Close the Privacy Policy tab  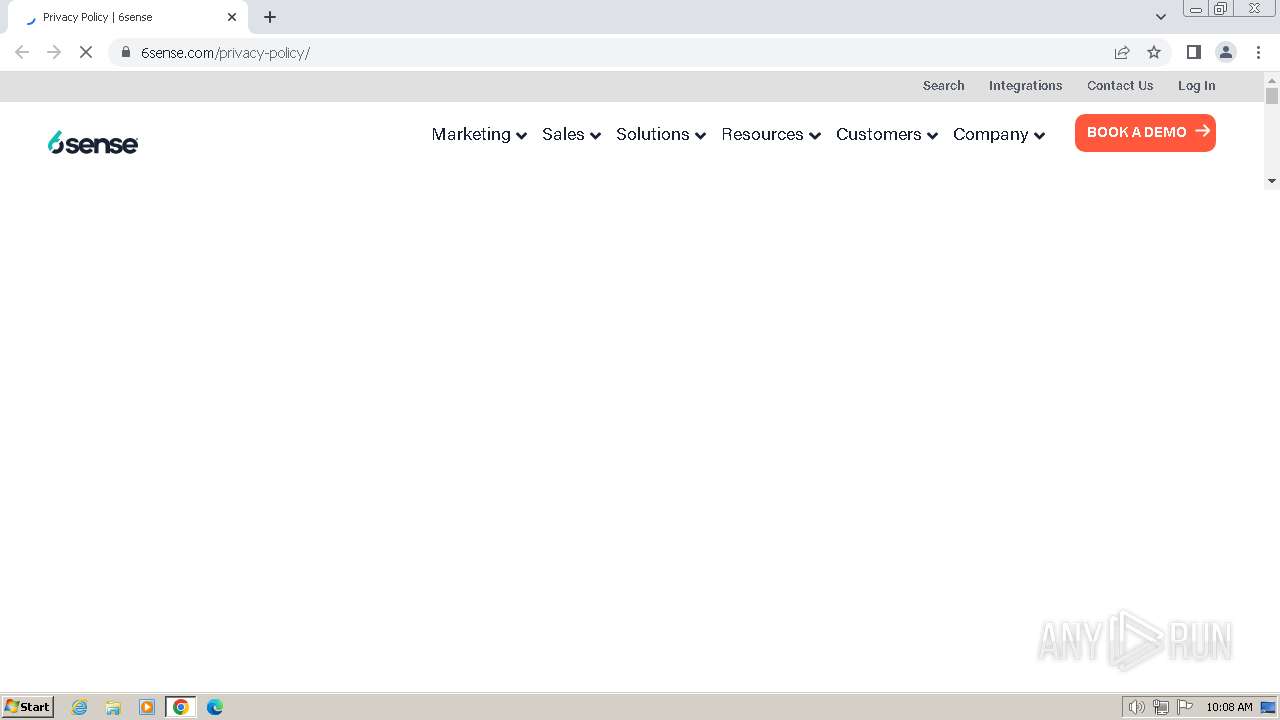(x=232, y=17)
